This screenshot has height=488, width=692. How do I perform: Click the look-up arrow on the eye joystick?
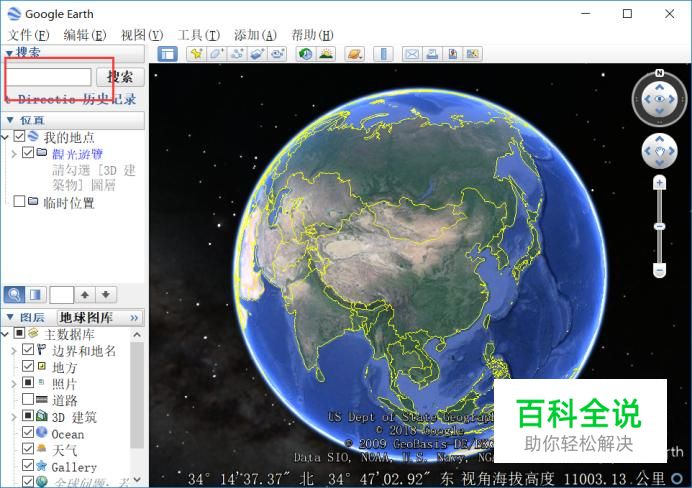pyautogui.click(x=659, y=87)
